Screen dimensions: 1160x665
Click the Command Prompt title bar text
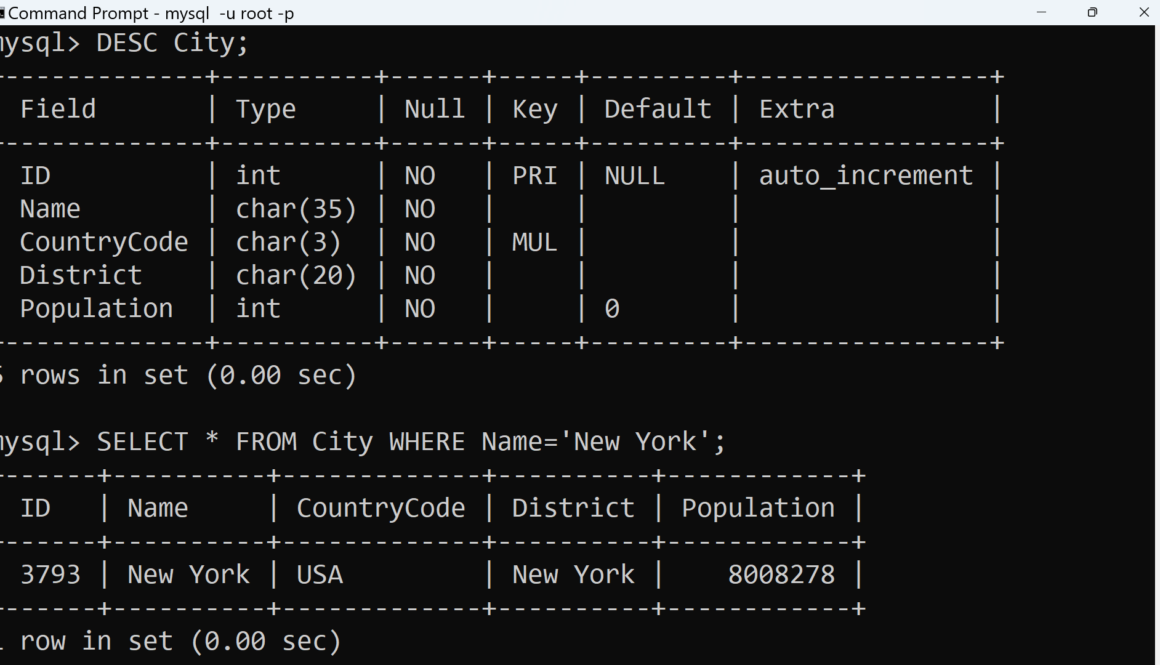point(150,13)
